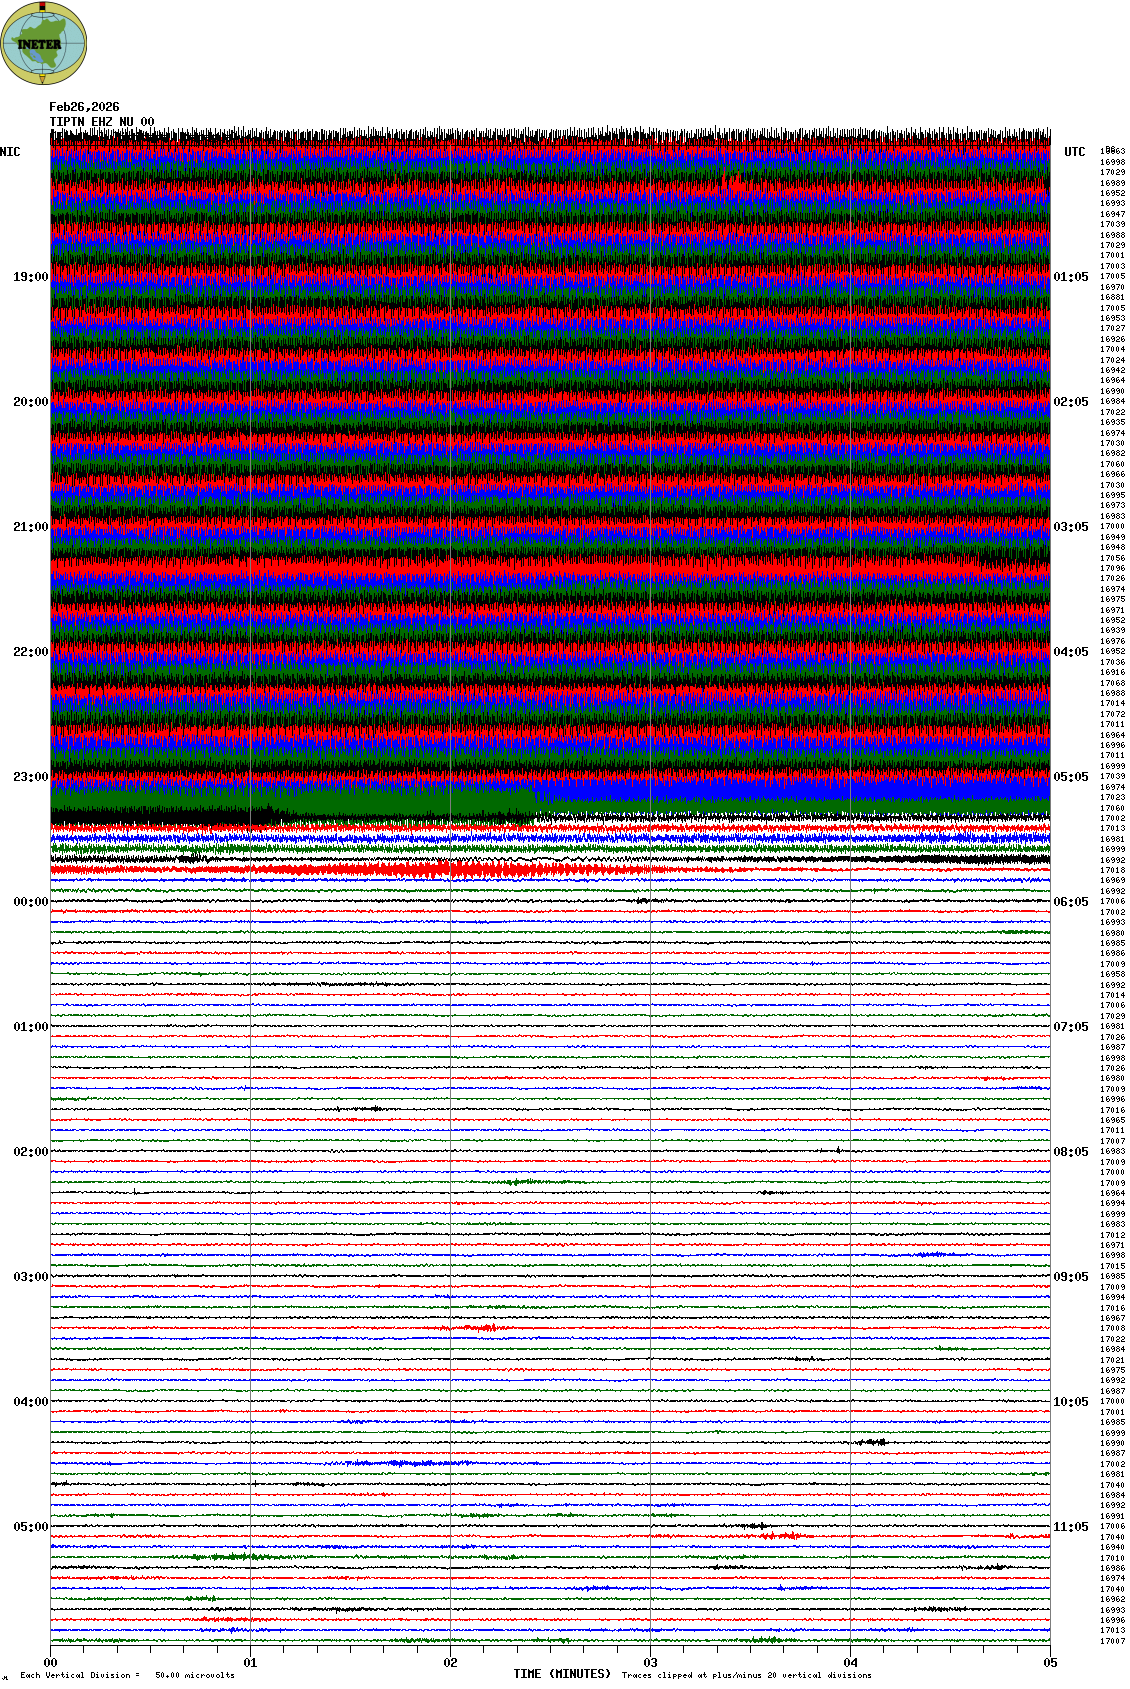Select the 21:00 local time marker
The height and width of the screenshot is (1689, 1130).
pos(30,527)
